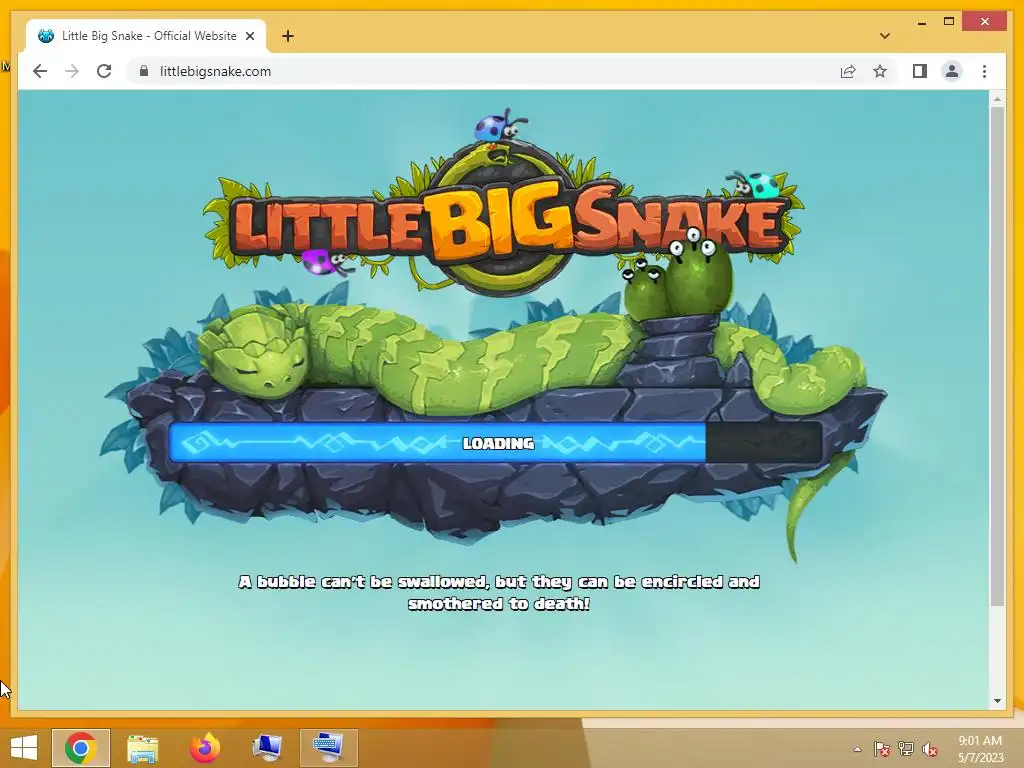This screenshot has height=768, width=1024.
Task: Open the Chrome three-dot menu
Action: pos(984,71)
